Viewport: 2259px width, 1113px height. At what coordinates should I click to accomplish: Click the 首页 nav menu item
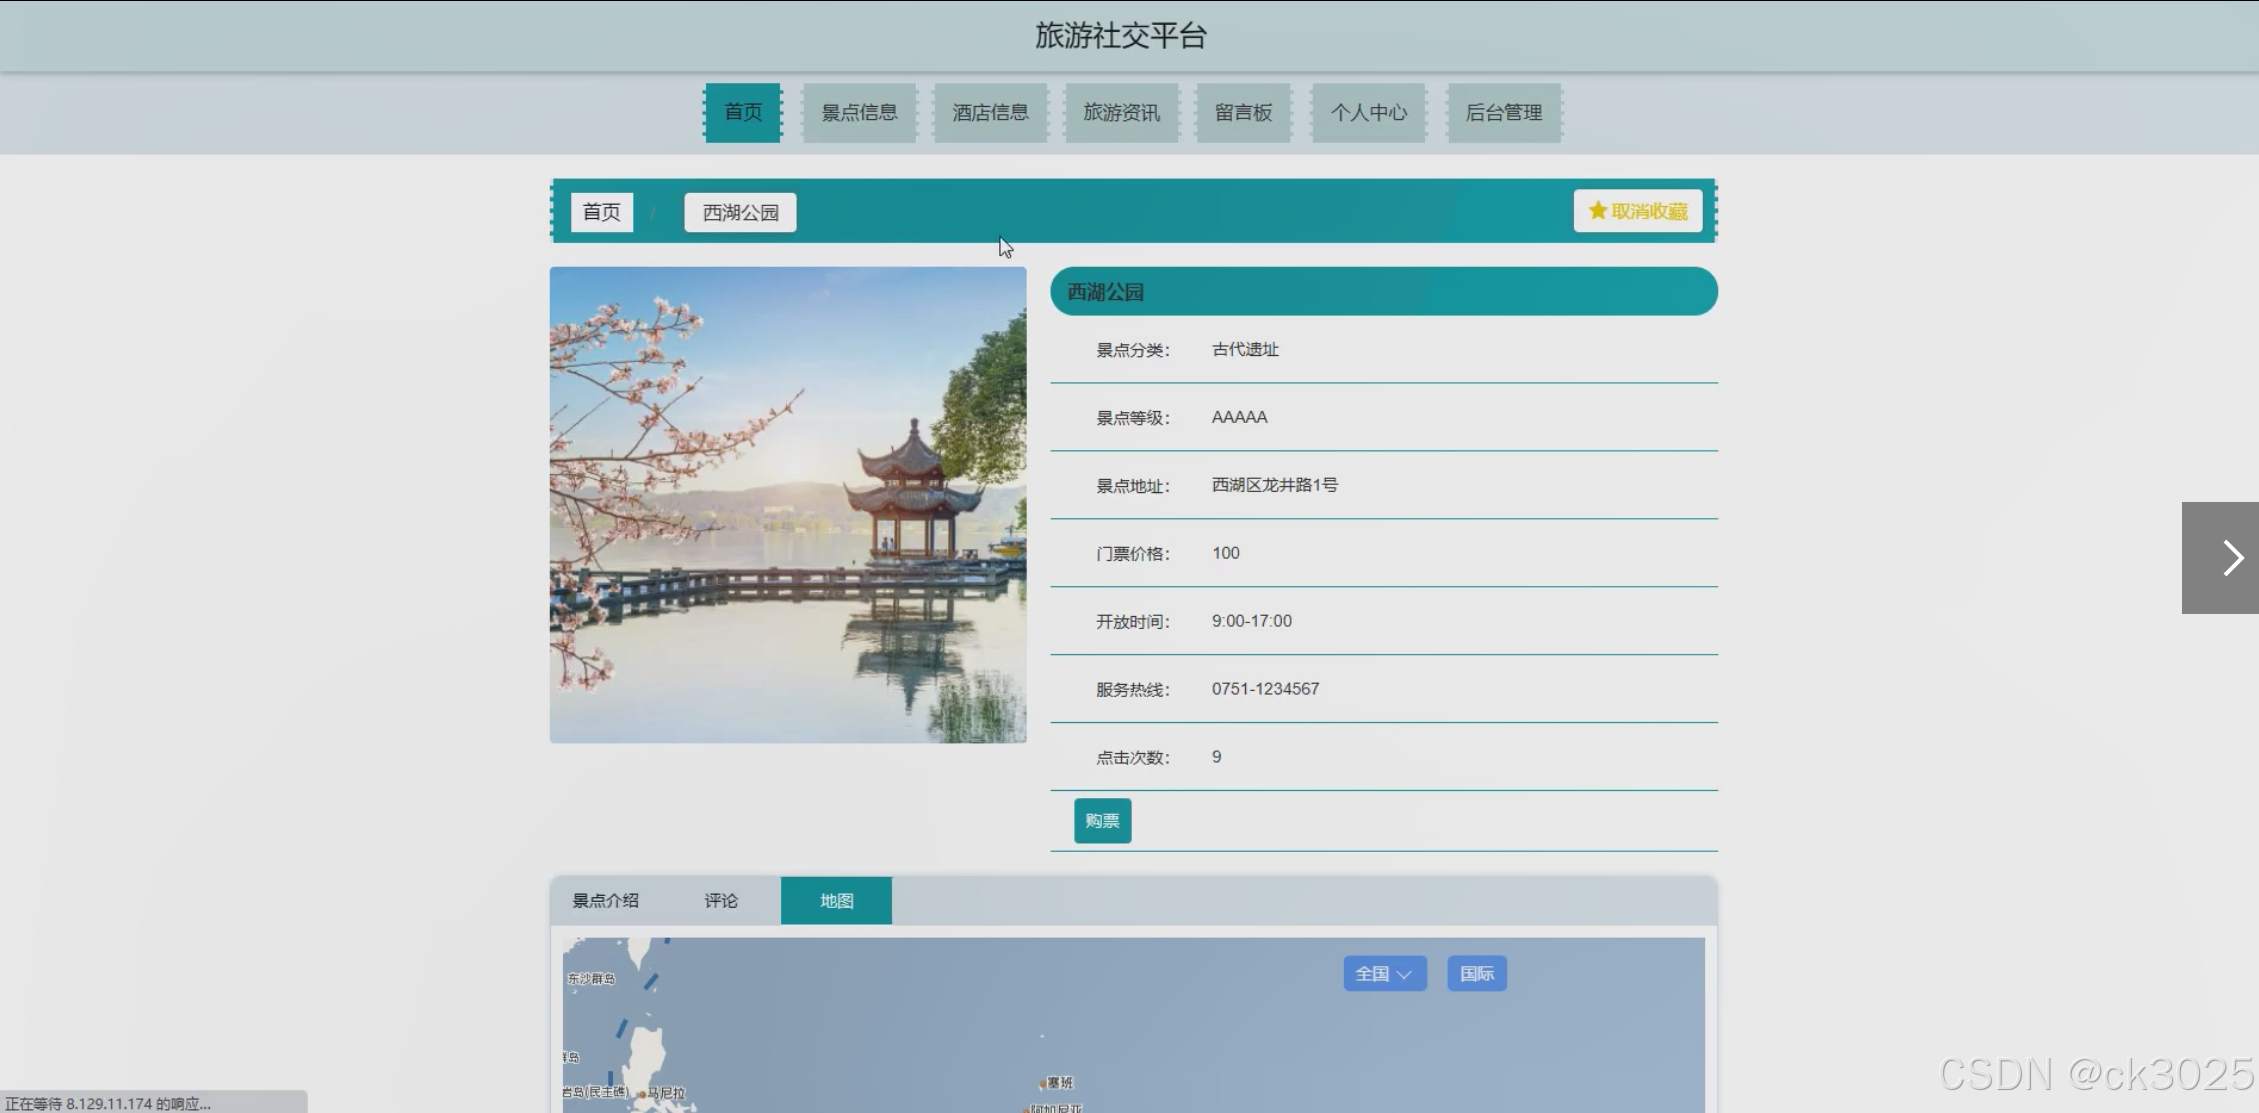click(x=743, y=113)
